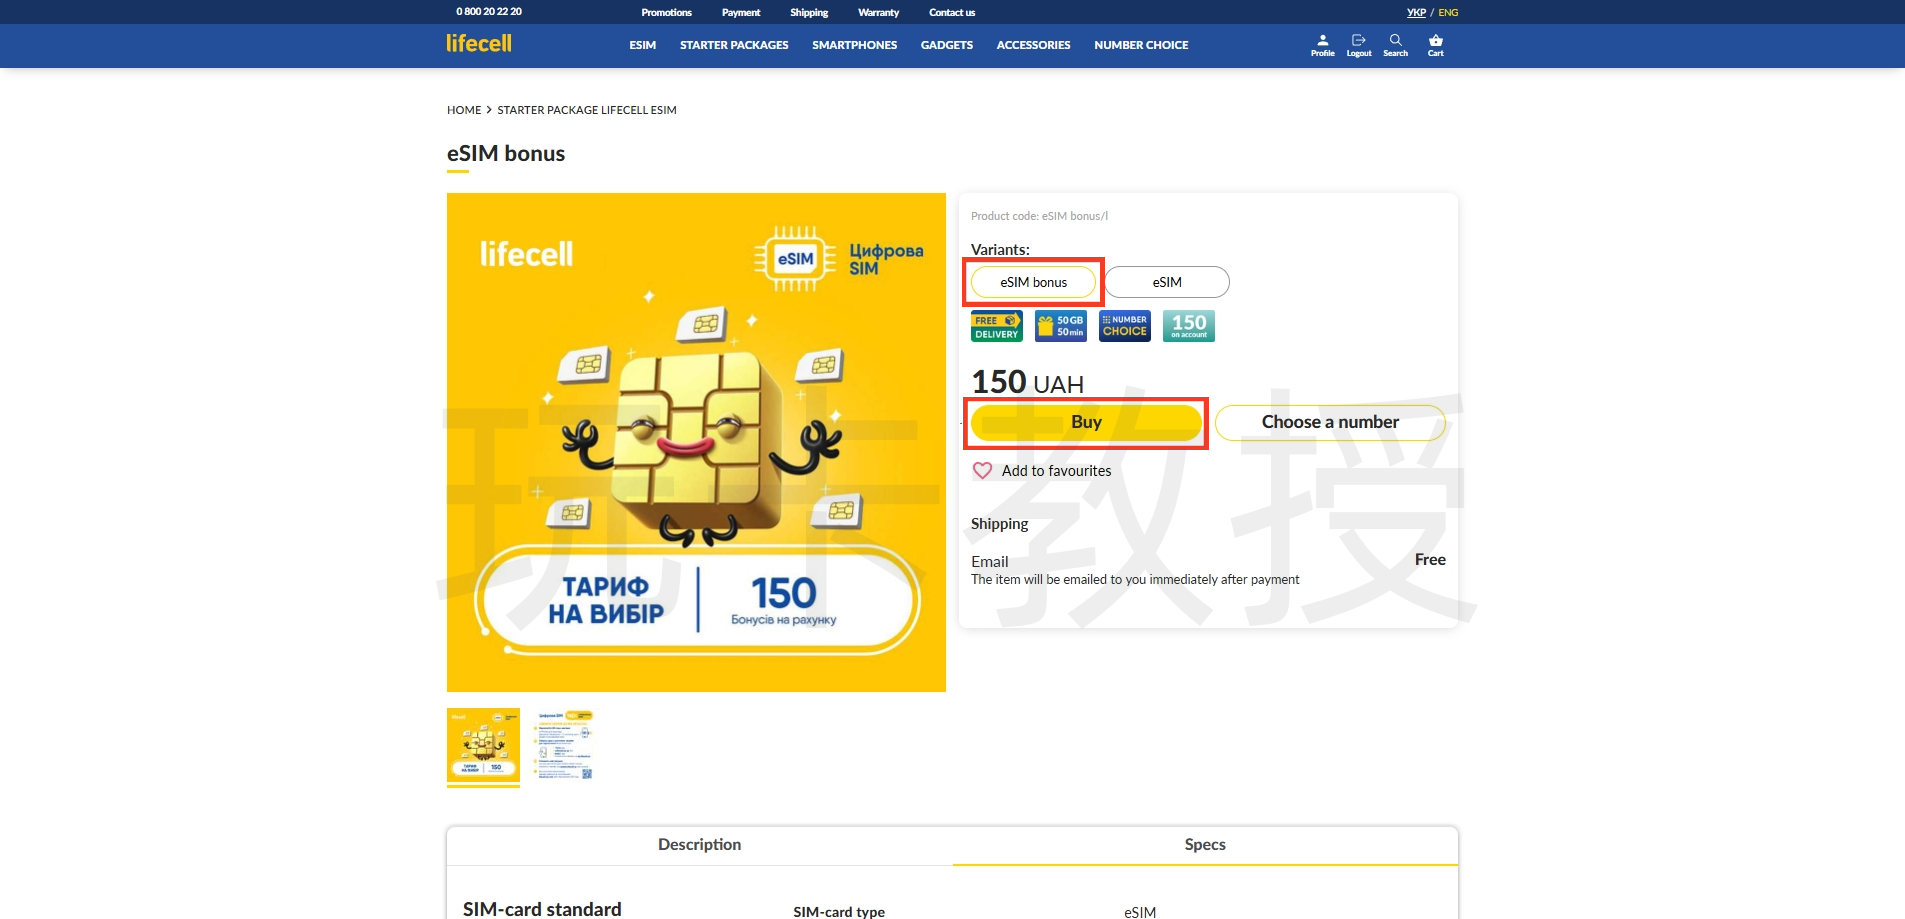Open the Starter Packages menu

pos(734,45)
